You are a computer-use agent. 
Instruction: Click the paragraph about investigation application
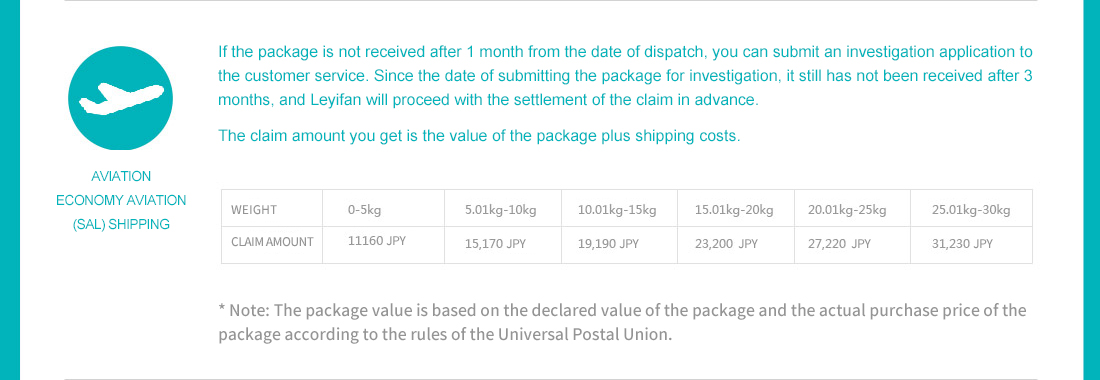point(625,76)
